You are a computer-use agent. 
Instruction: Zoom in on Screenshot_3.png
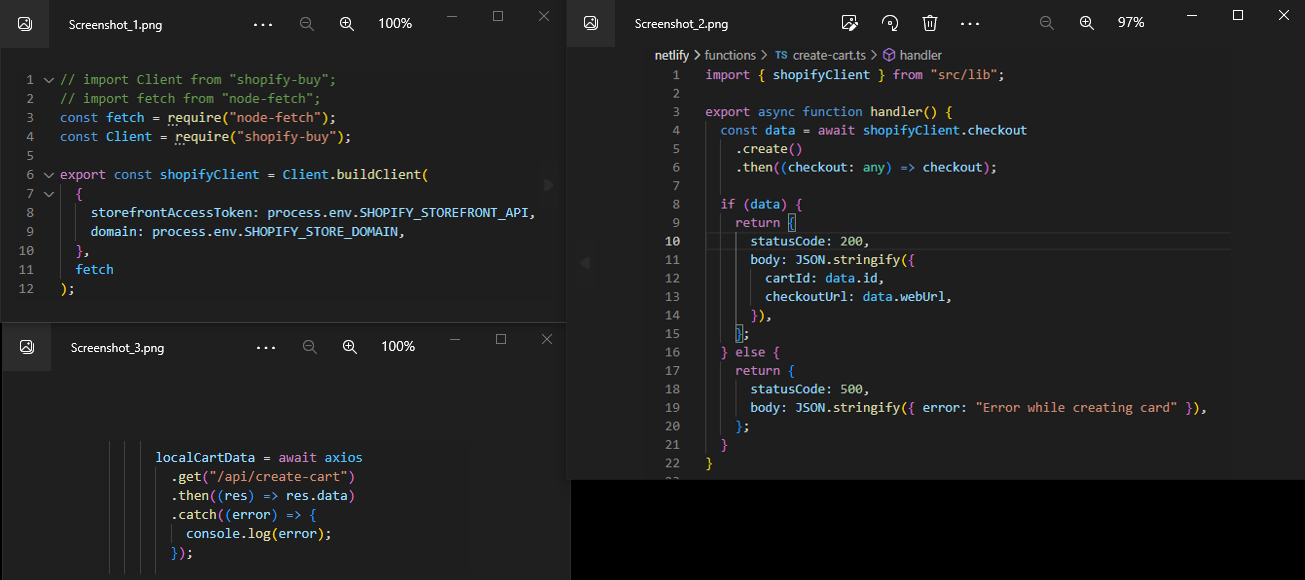pyautogui.click(x=350, y=347)
